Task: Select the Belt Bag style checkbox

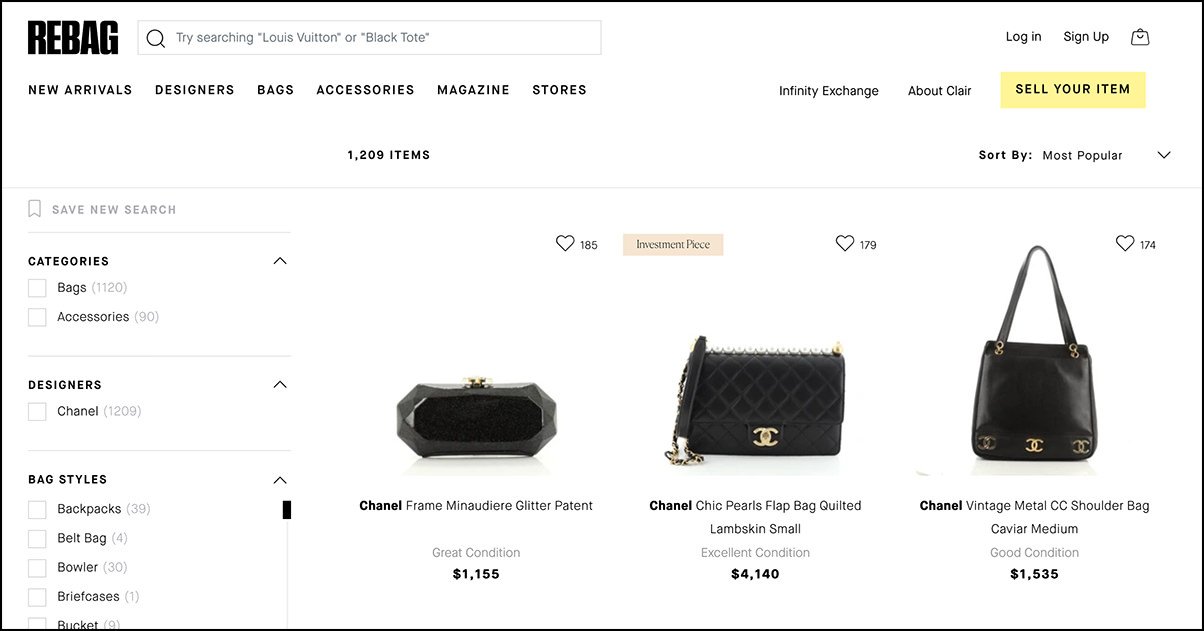Action: click(37, 538)
